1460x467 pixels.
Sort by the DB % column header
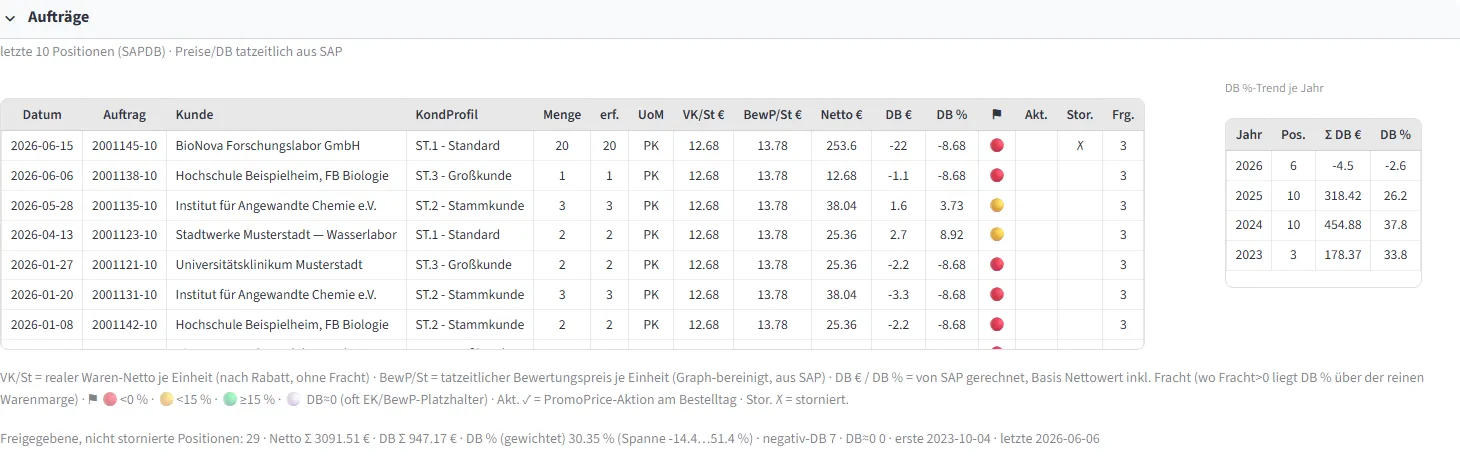point(952,115)
